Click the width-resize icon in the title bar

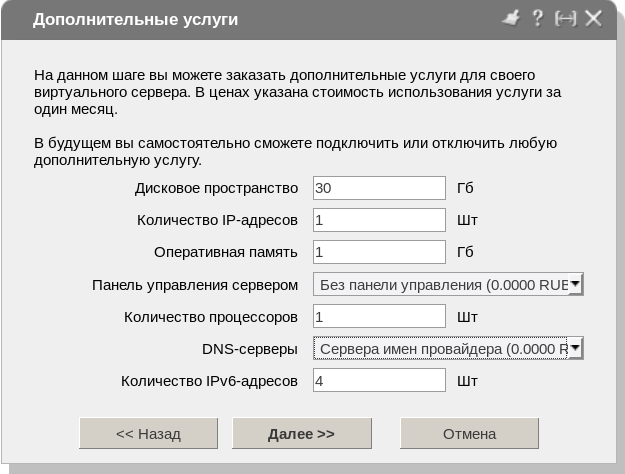pos(565,19)
